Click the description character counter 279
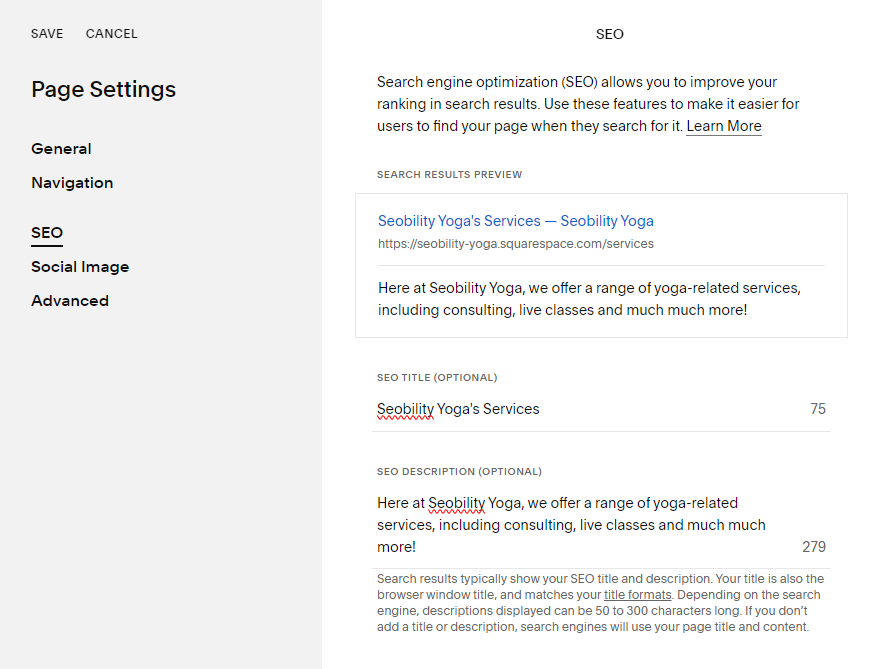Screen dimensions: 880x669 pyautogui.click(x=814, y=547)
